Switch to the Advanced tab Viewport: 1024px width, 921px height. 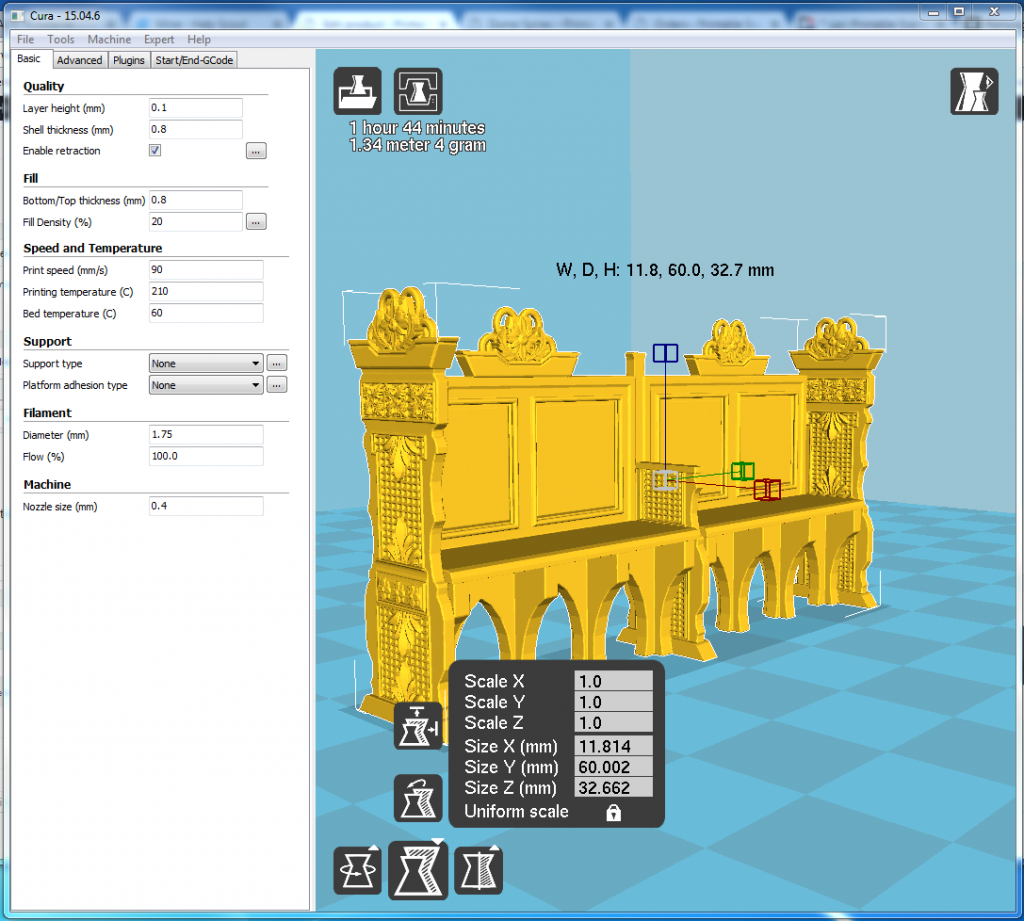[79, 60]
